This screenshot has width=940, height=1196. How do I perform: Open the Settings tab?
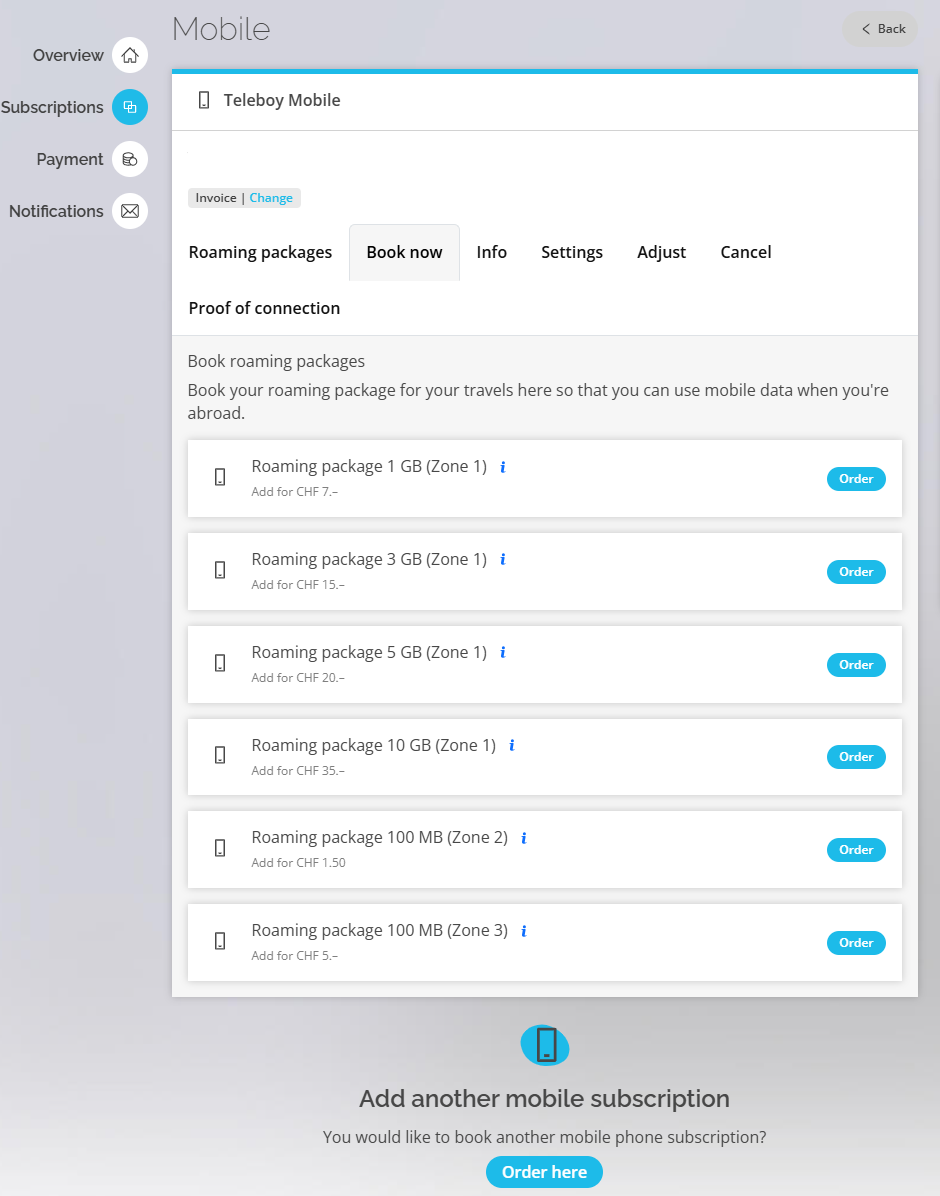point(571,252)
